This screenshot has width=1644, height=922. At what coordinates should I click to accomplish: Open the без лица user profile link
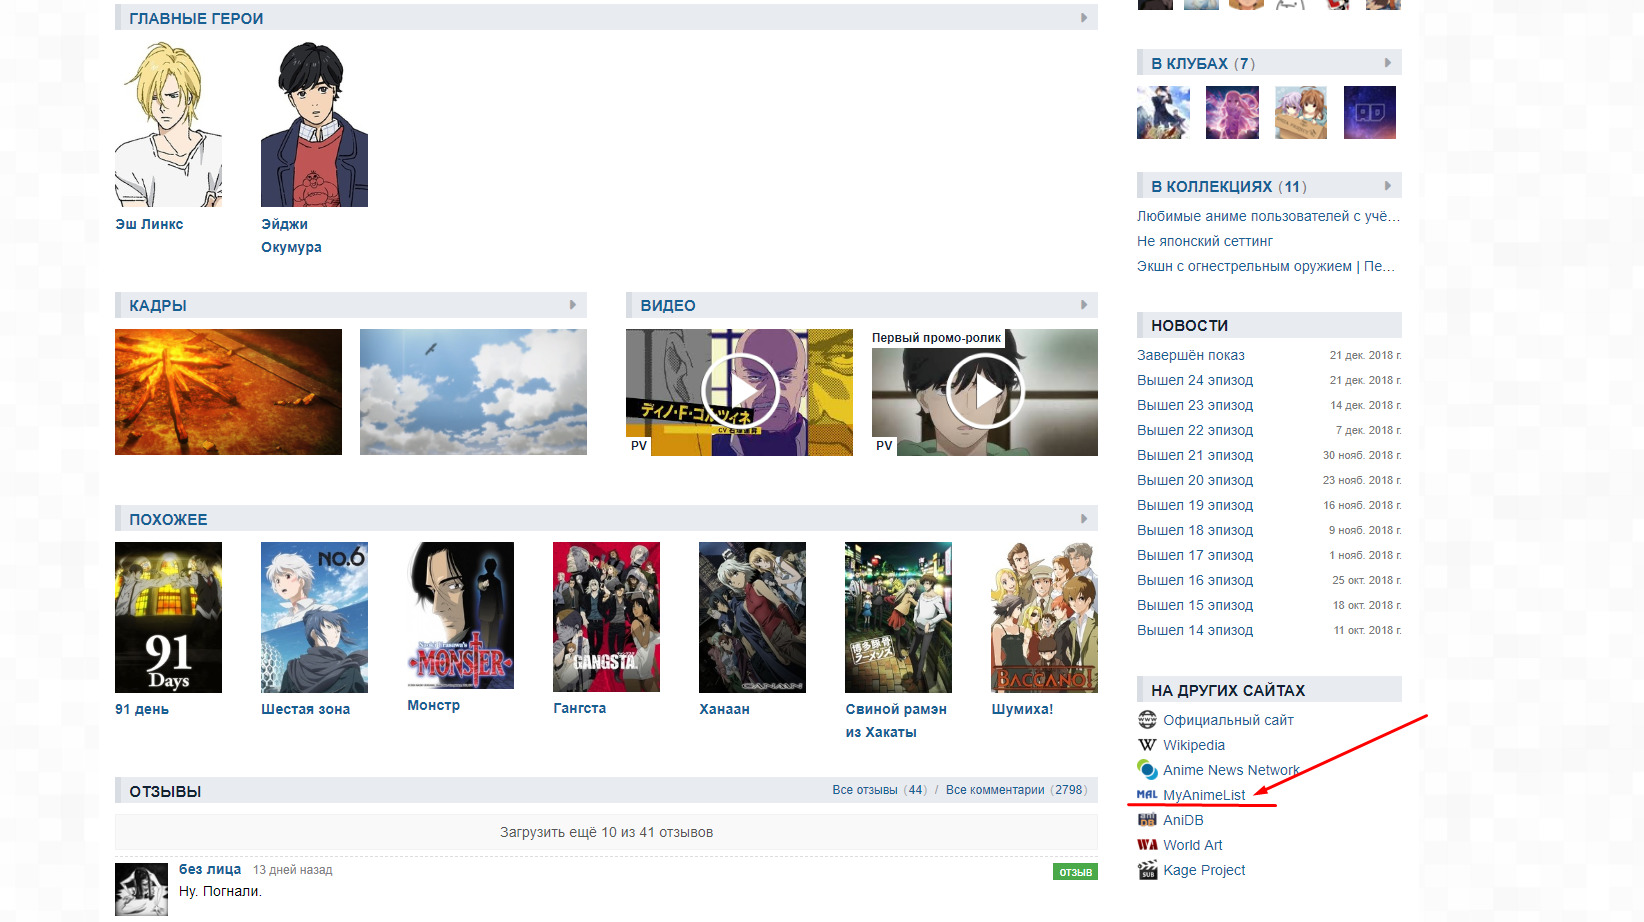[x=210, y=869]
